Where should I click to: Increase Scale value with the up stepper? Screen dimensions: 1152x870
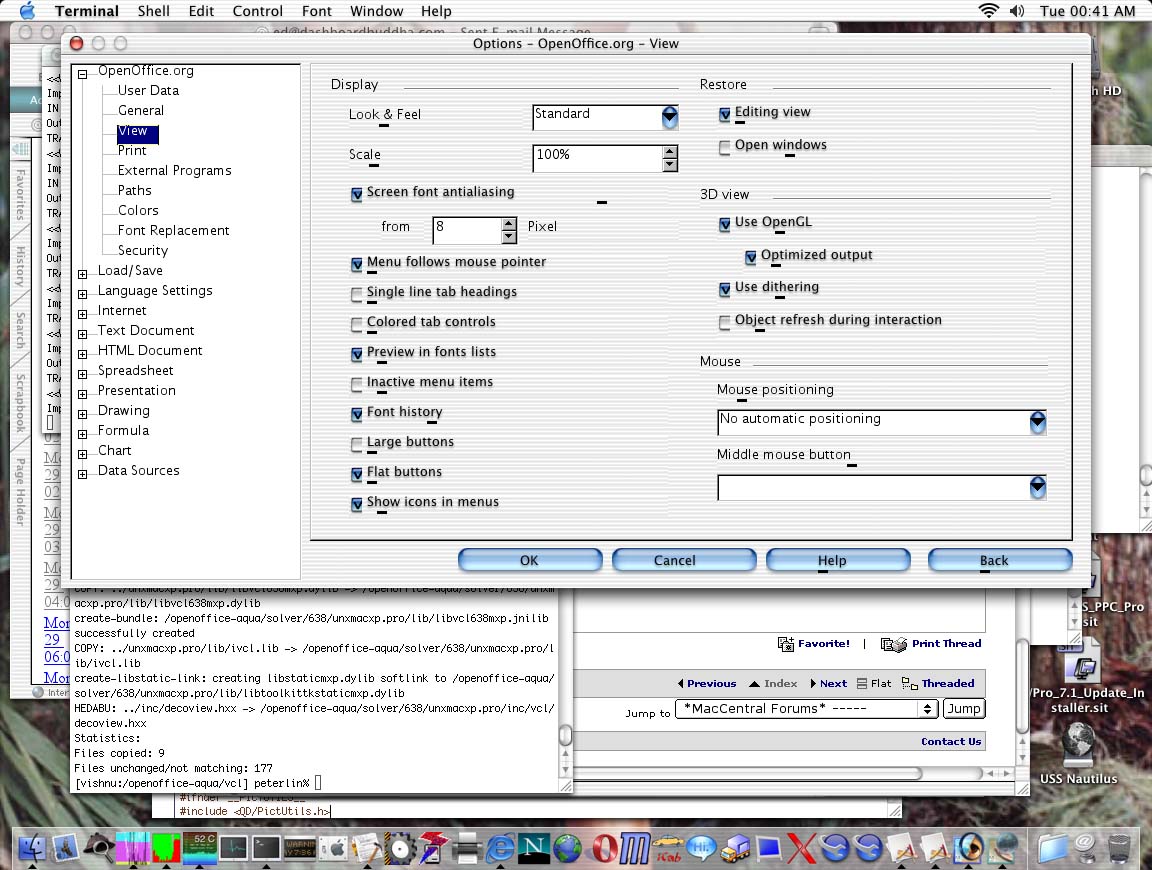pos(669,152)
